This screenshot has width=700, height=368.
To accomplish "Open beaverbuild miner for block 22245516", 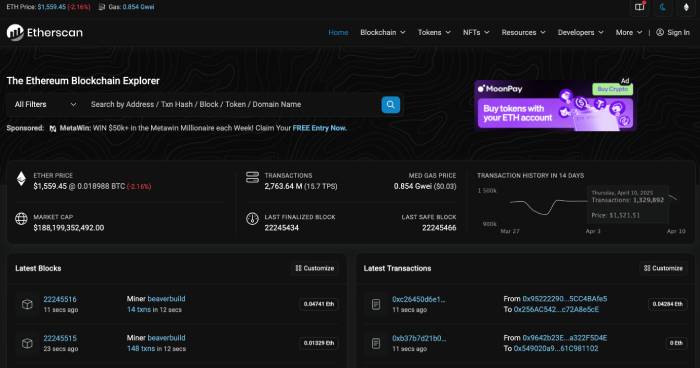I will [166, 299].
